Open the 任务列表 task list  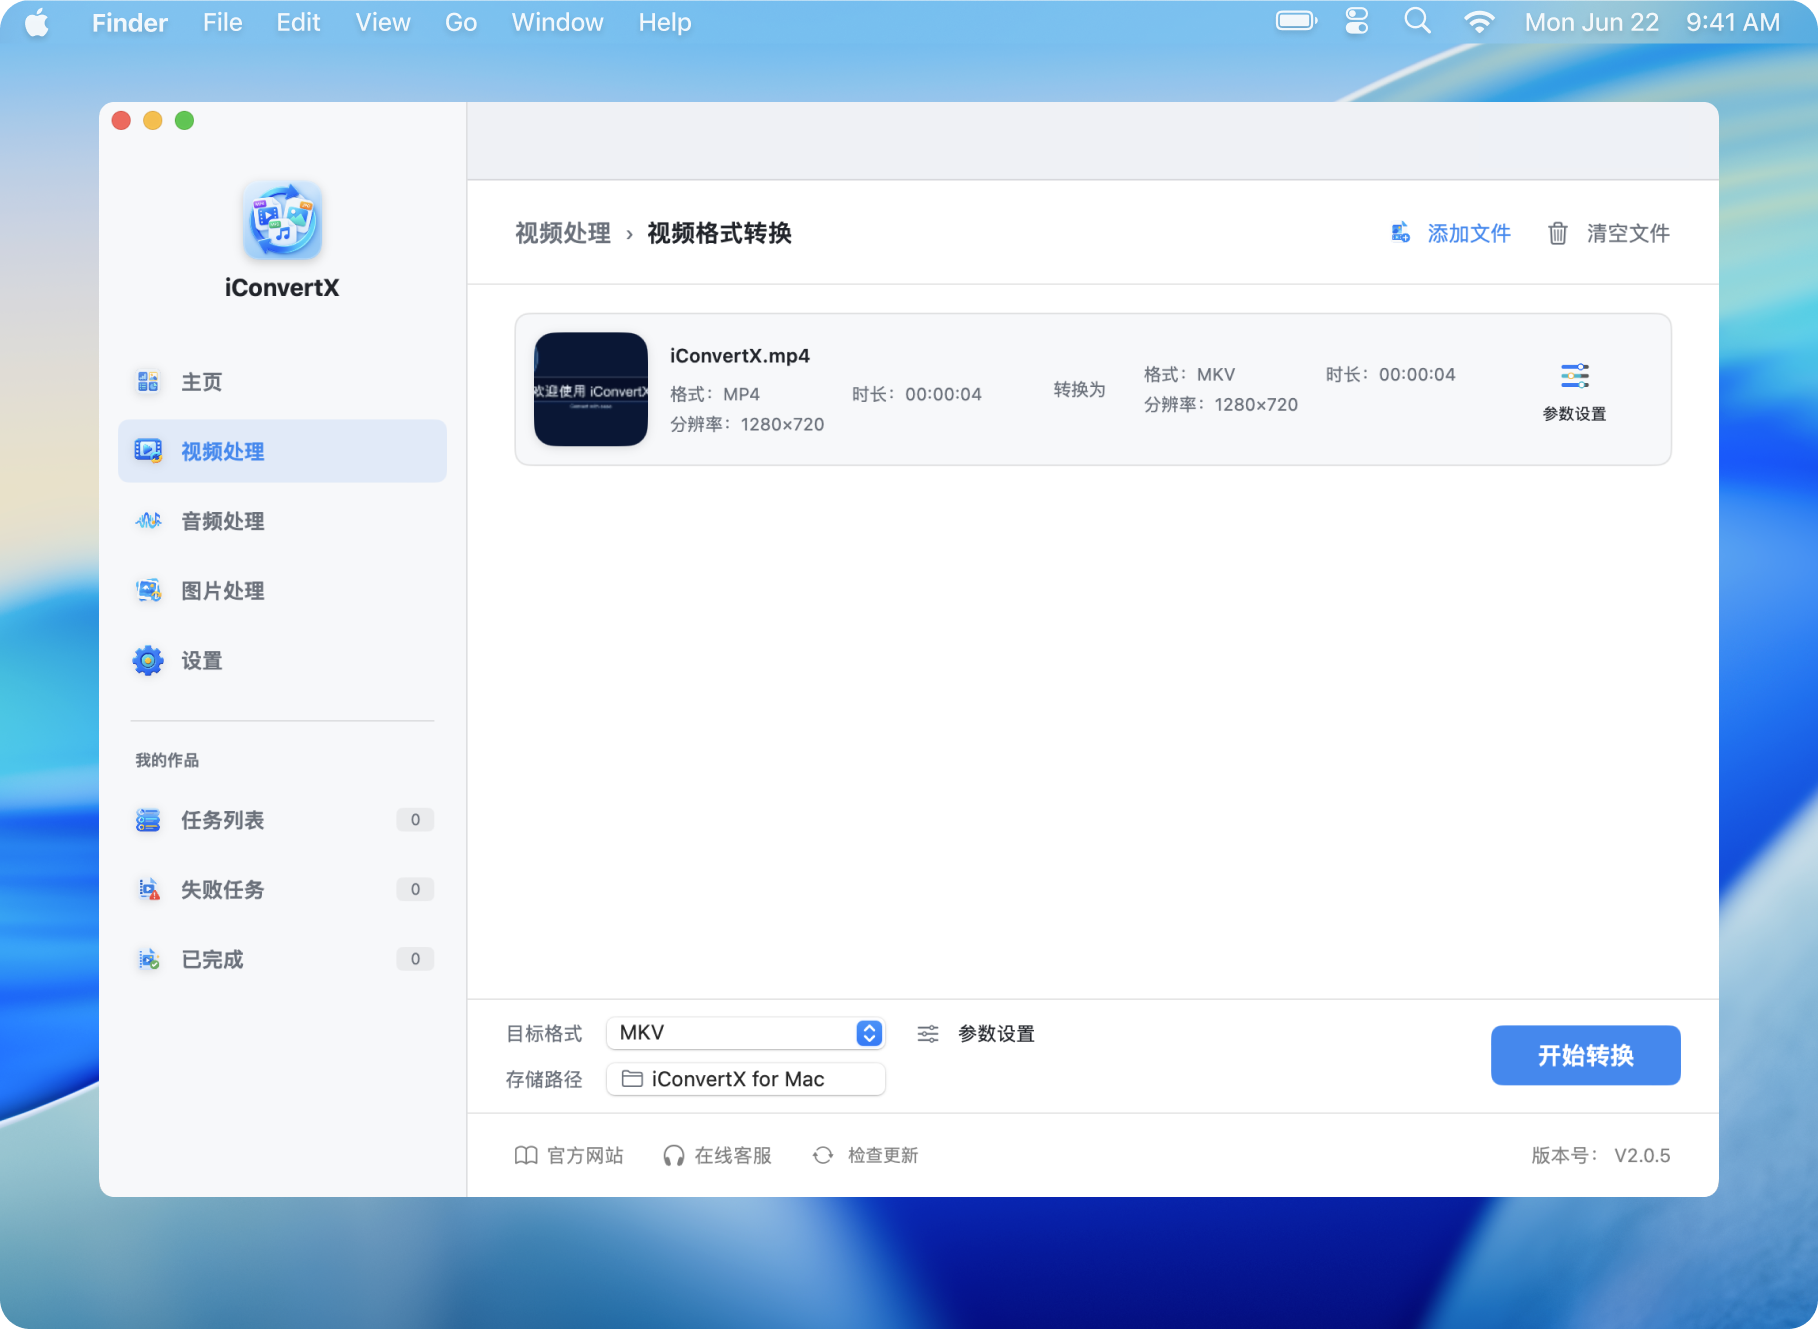(282, 820)
